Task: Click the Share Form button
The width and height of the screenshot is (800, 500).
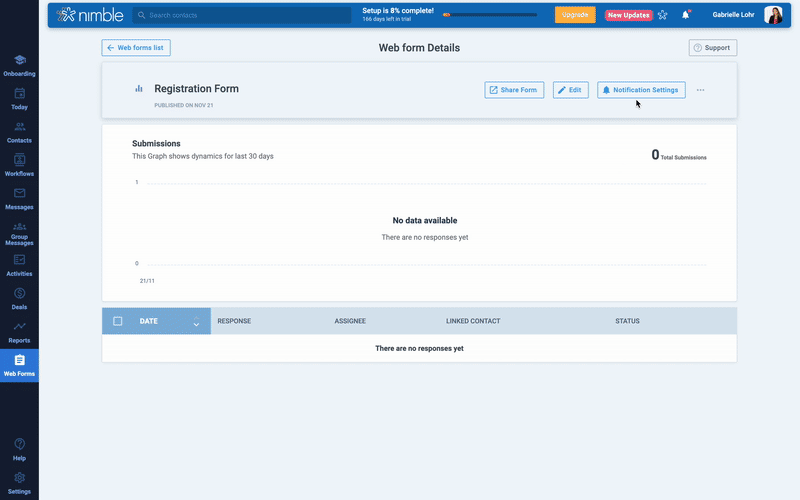Action: (513, 90)
